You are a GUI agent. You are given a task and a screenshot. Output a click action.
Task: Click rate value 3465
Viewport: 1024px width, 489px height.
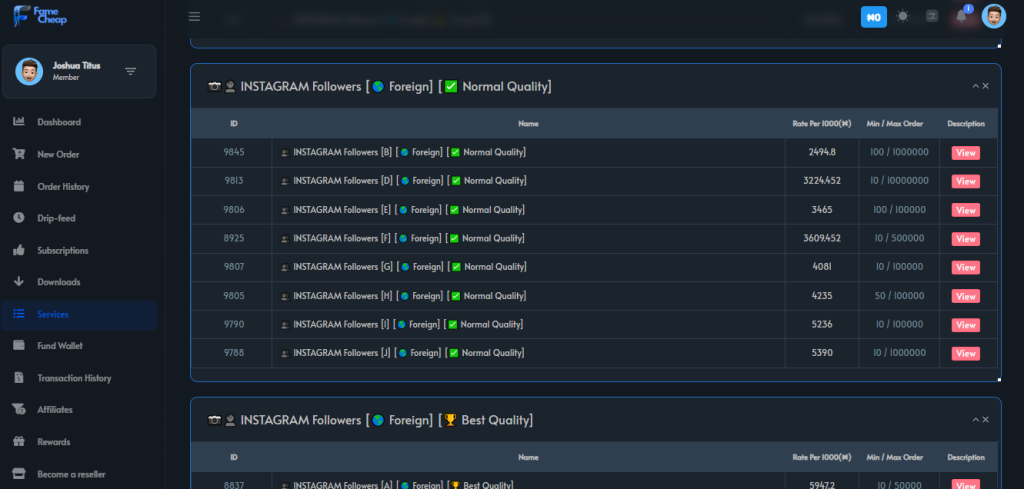pos(822,210)
